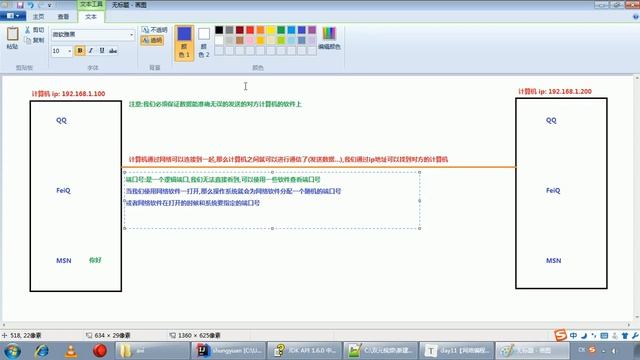Image resolution: width=640 pixels, height=360 pixels.
Task: Click the vertical scrollbar up arrow
Action: [x=636, y=78]
